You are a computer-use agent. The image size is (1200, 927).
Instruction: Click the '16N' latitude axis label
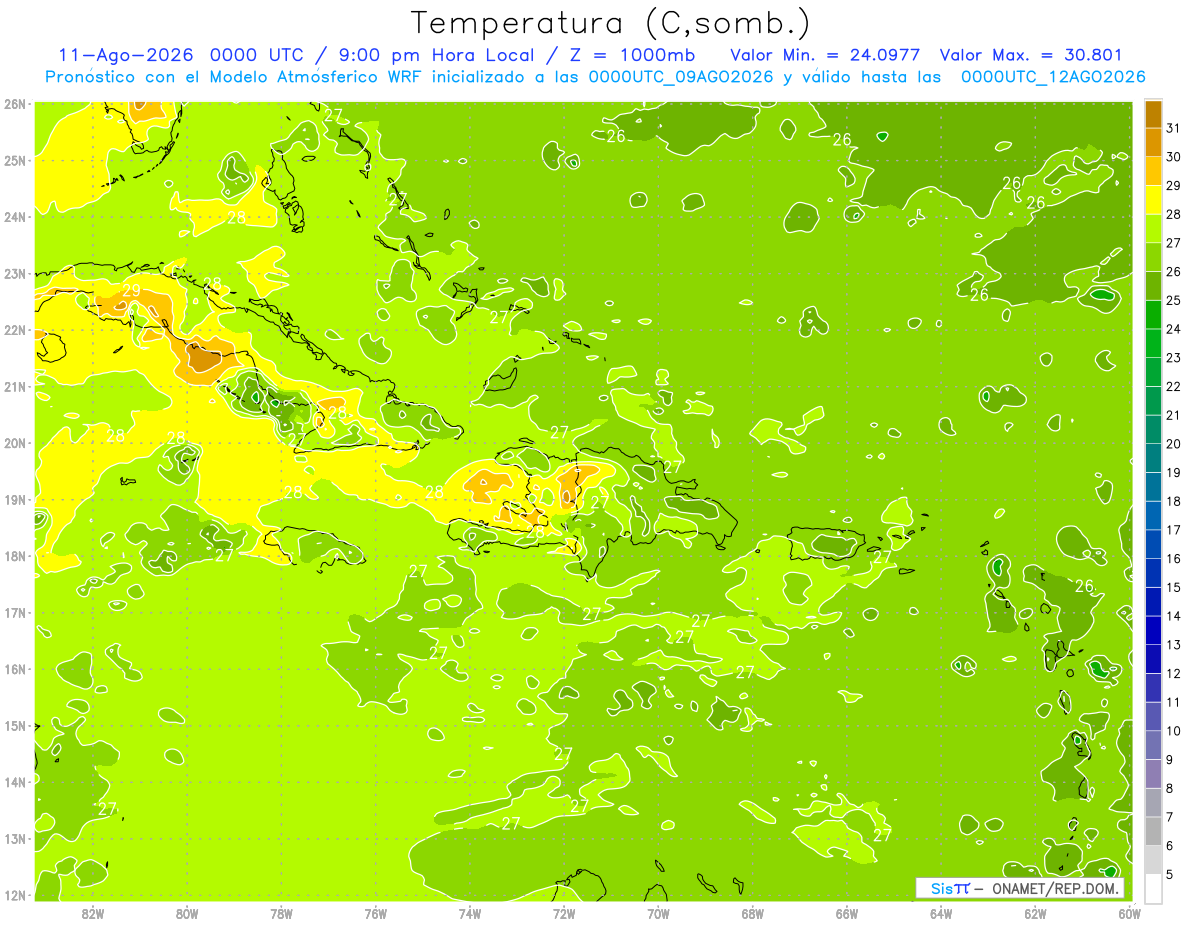pyautogui.click(x=15, y=669)
